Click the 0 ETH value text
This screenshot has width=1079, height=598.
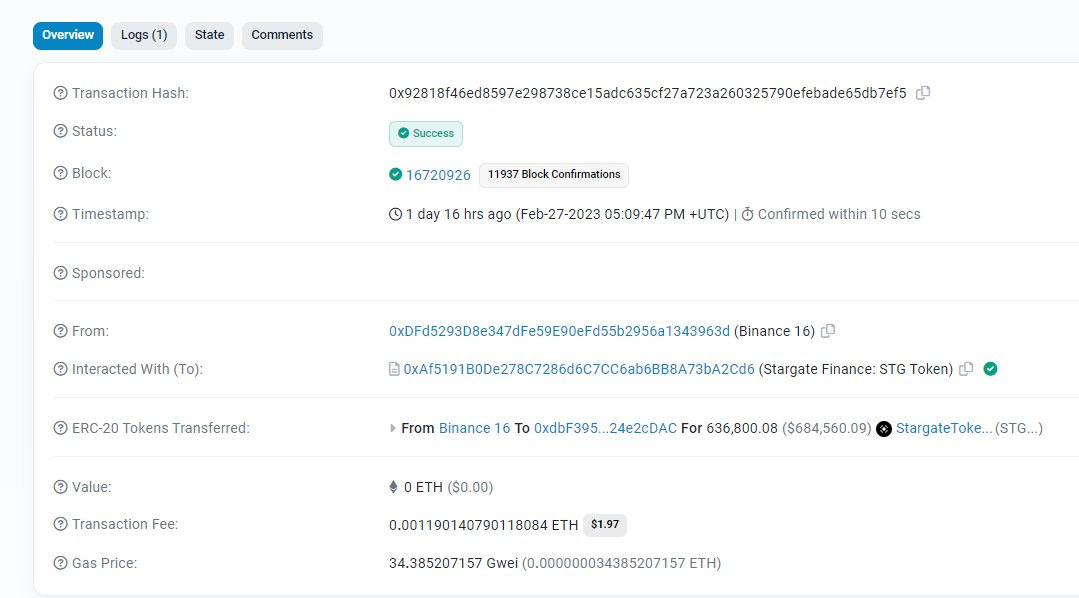[x=423, y=487]
